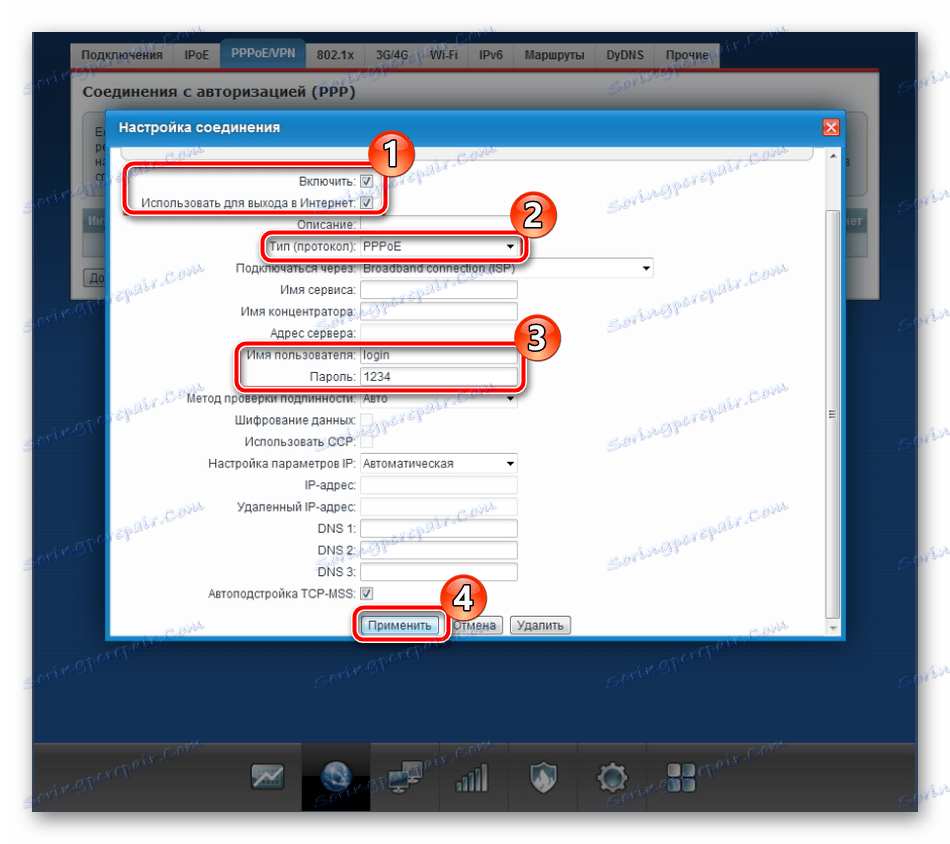Open the home network computers icon
Screen dimensions: 950x844
point(405,777)
